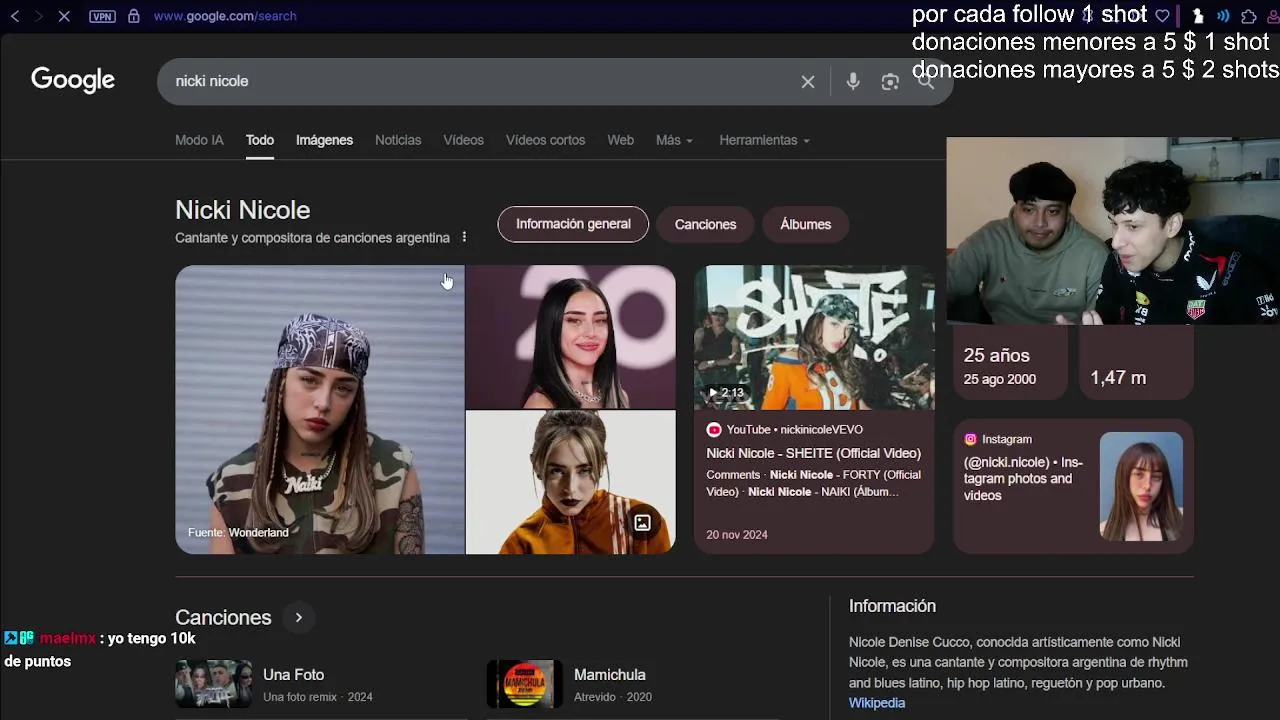Click the Nicki Nicole knowledge panel title
The width and height of the screenshot is (1280, 720).
[x=243, y=210]
